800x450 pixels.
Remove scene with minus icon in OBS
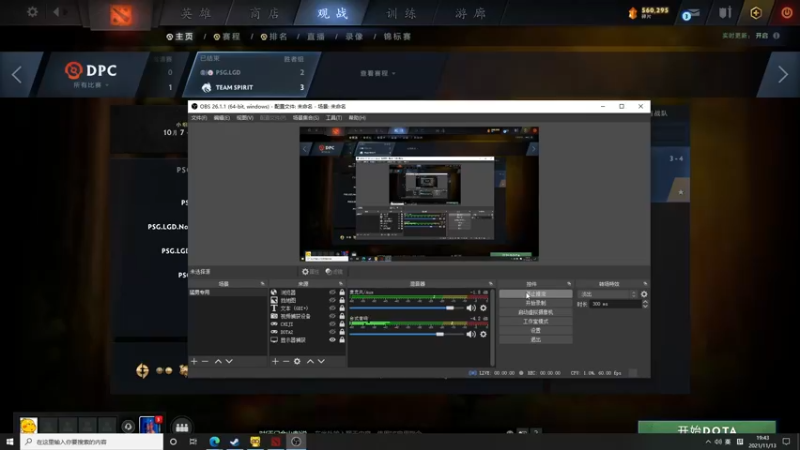205,361
